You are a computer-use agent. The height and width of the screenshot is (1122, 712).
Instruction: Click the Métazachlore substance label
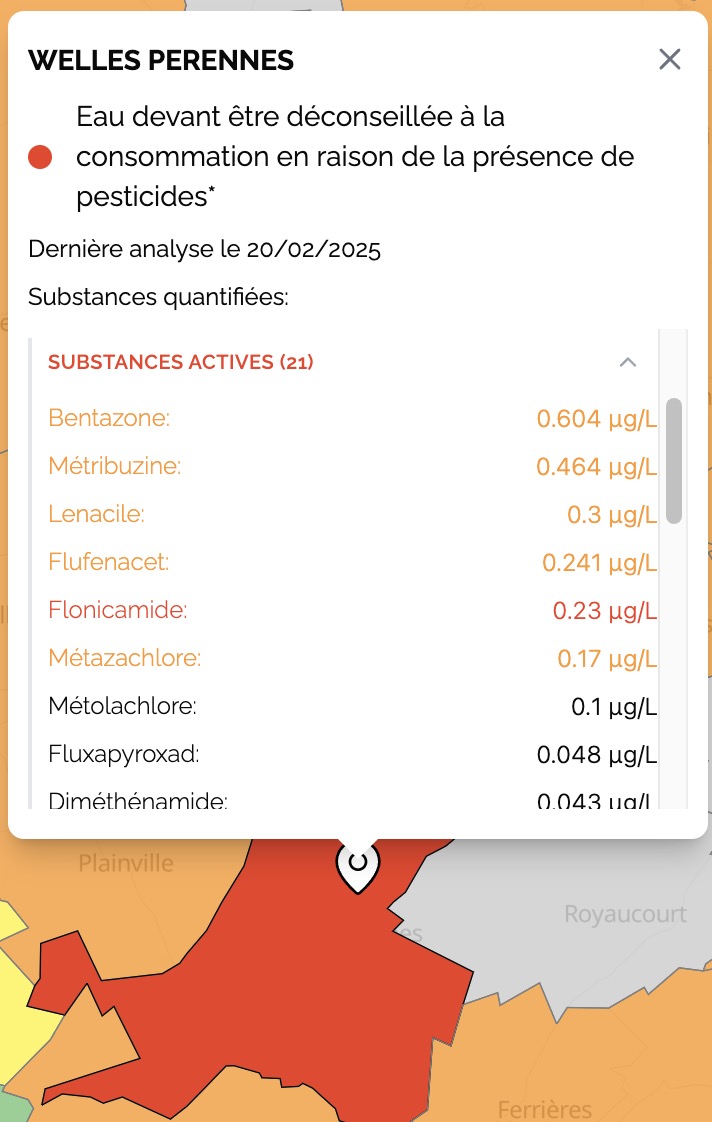pyautogui.click(x=124, y=658)
